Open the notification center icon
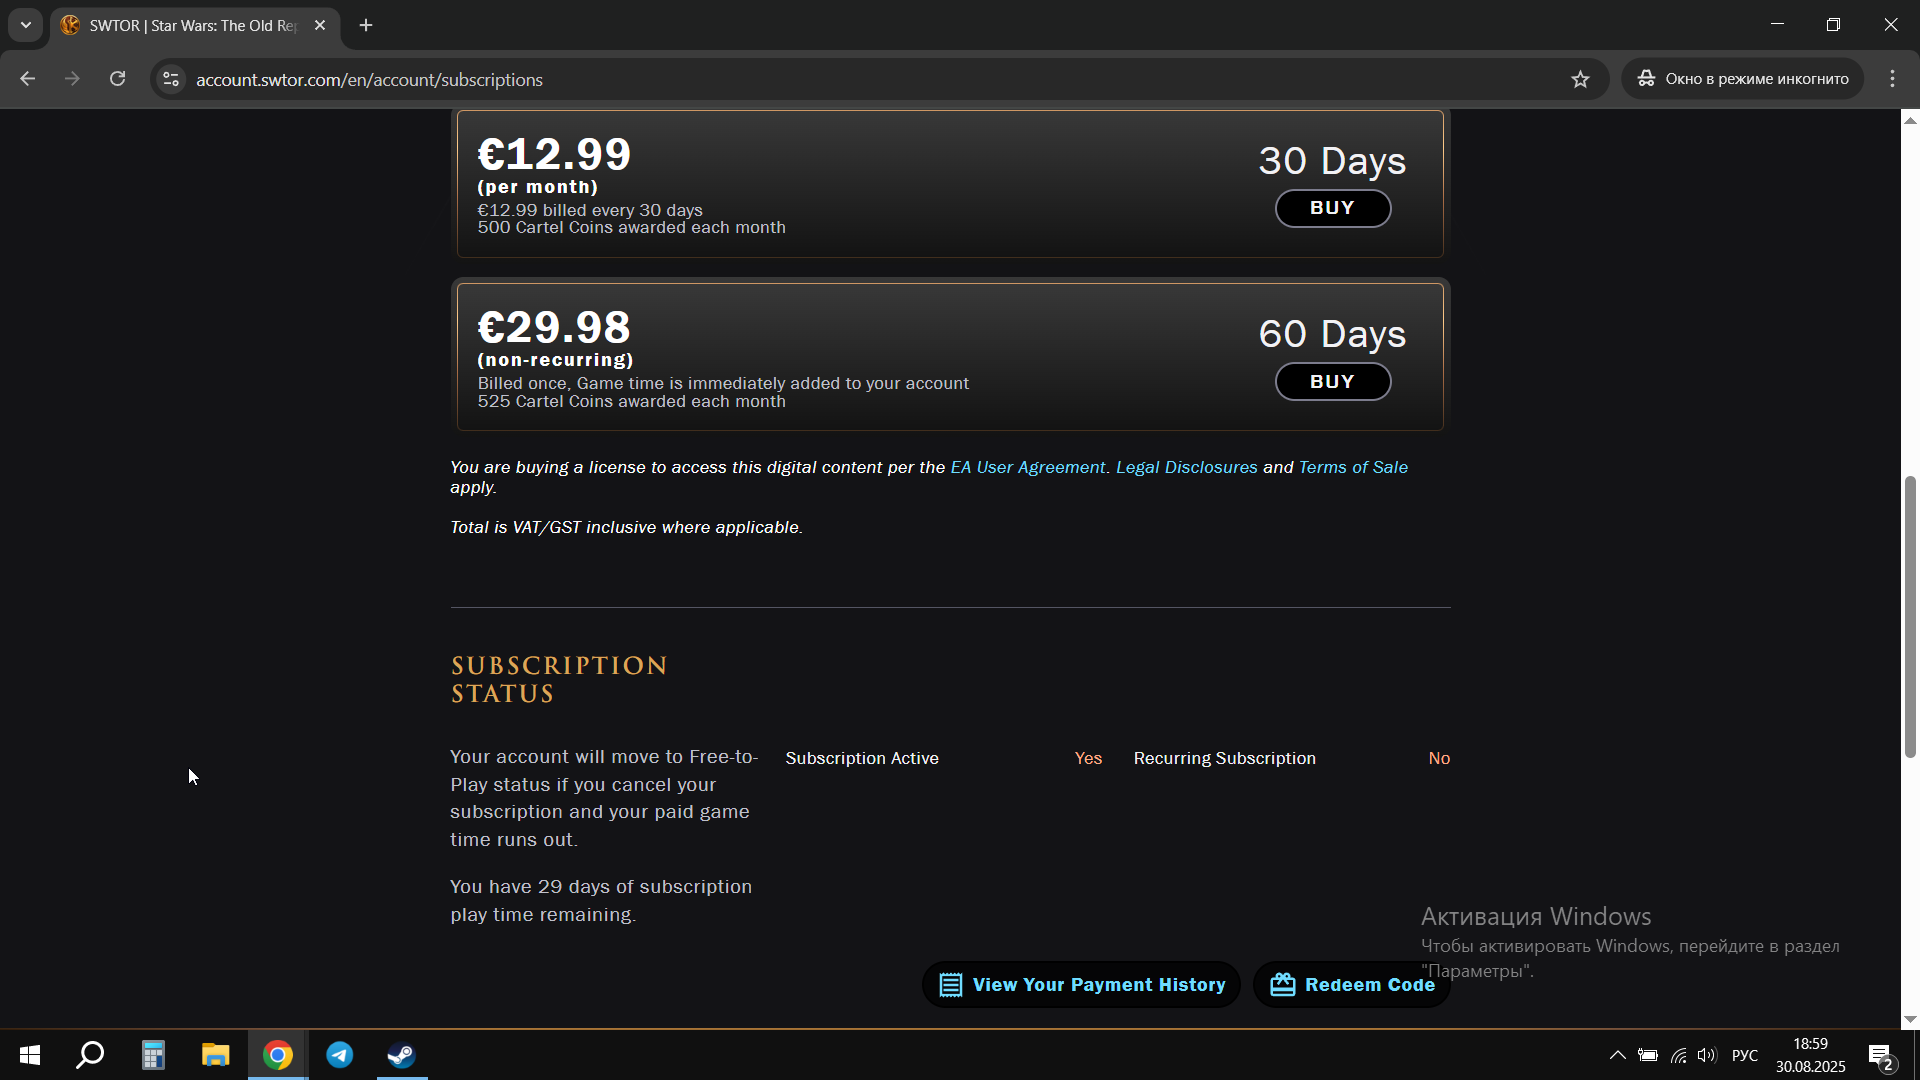The width and height of the screenshot is (1920, 1080). pyautogui.click(x=1880, y=1056)
